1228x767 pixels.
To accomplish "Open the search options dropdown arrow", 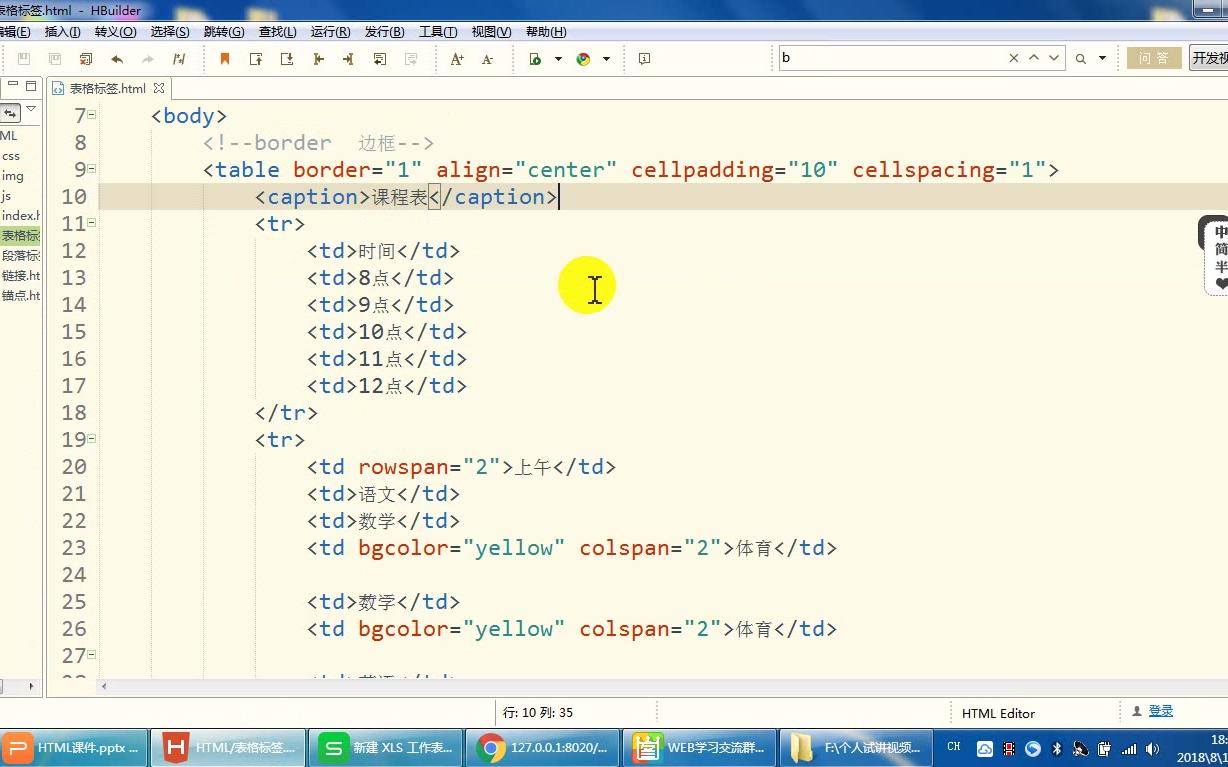I will click(1103, 58).
